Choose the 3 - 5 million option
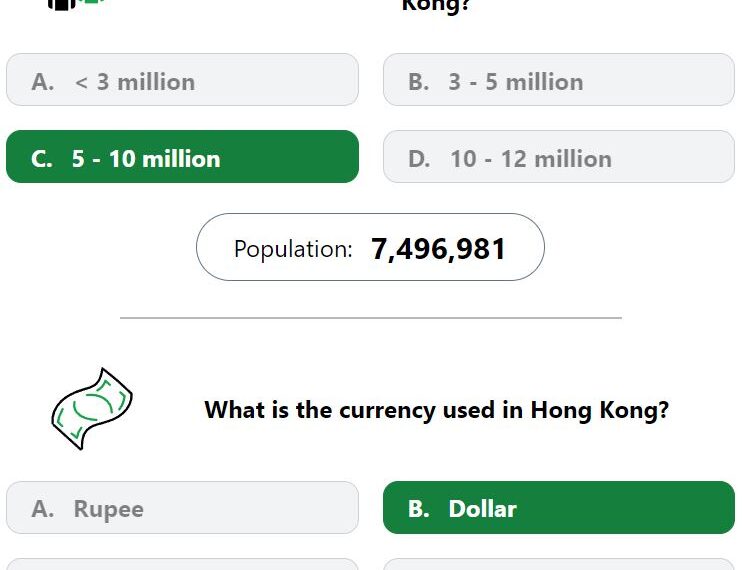The width and height of the screenshot is (742, 570). [558, 79]
